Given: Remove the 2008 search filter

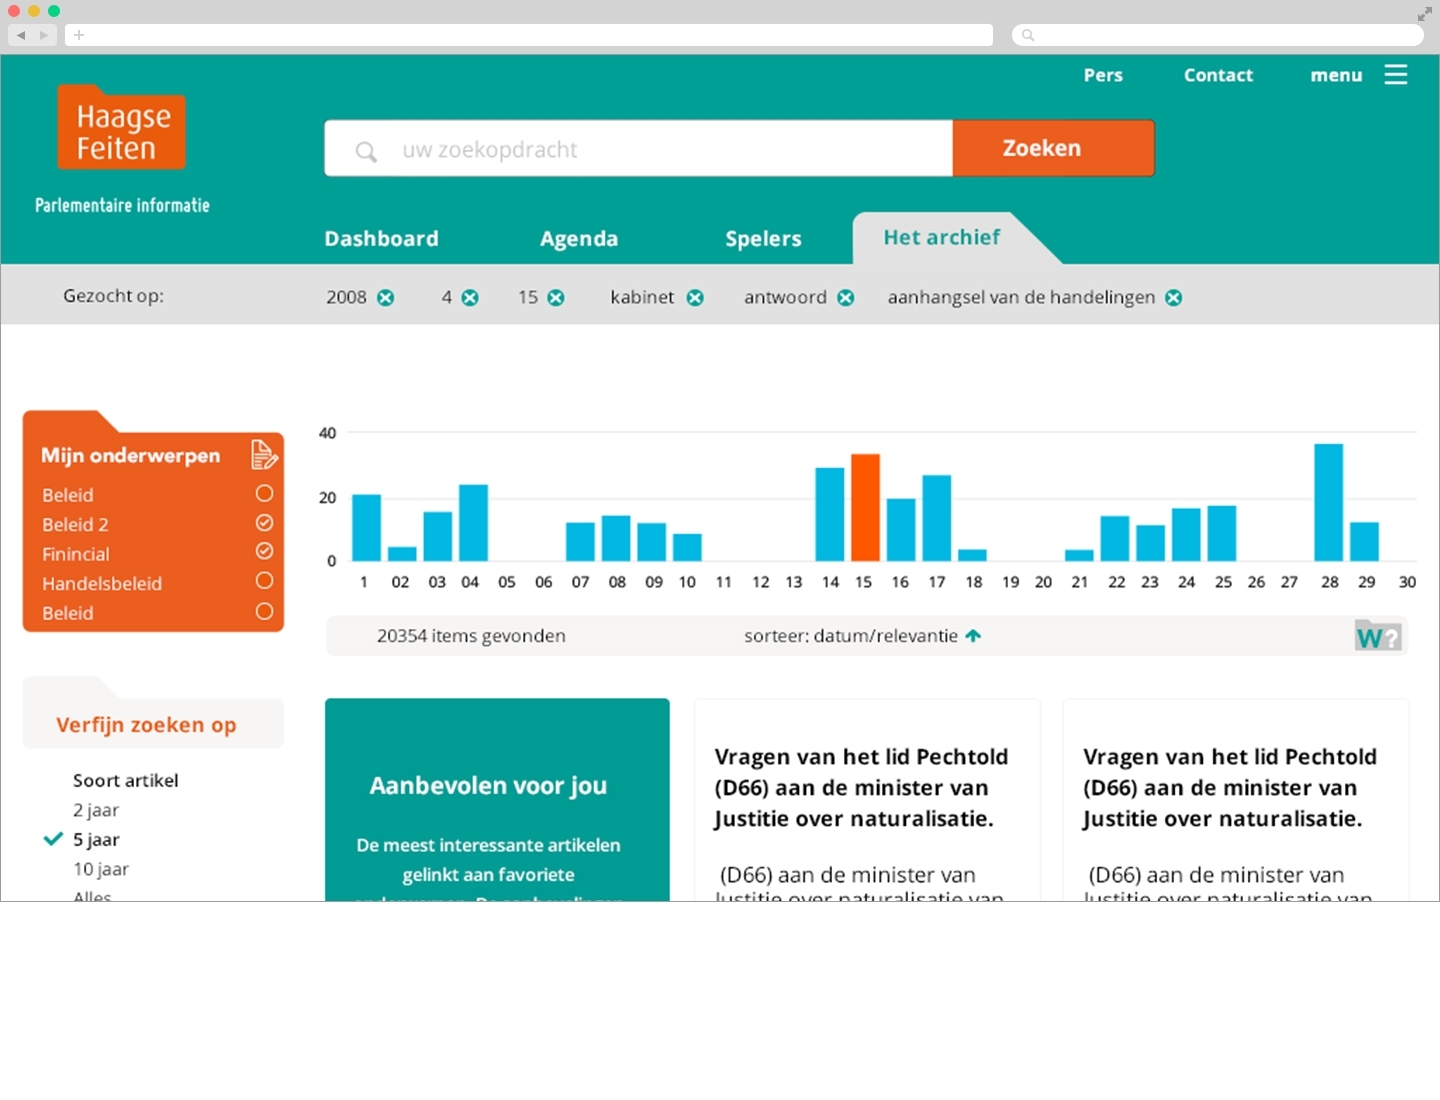Looking at the screenshot, I should (x=386, y=298).
